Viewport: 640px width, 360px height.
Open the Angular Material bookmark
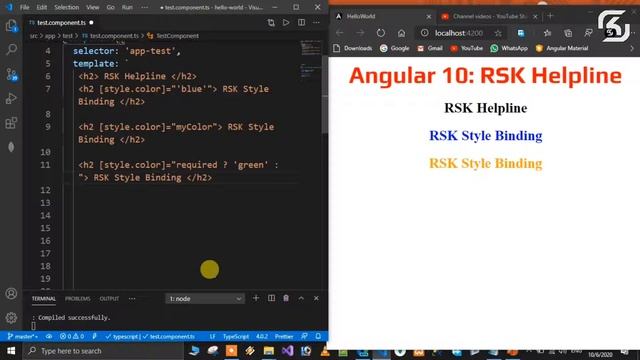[x=562, y=48]
